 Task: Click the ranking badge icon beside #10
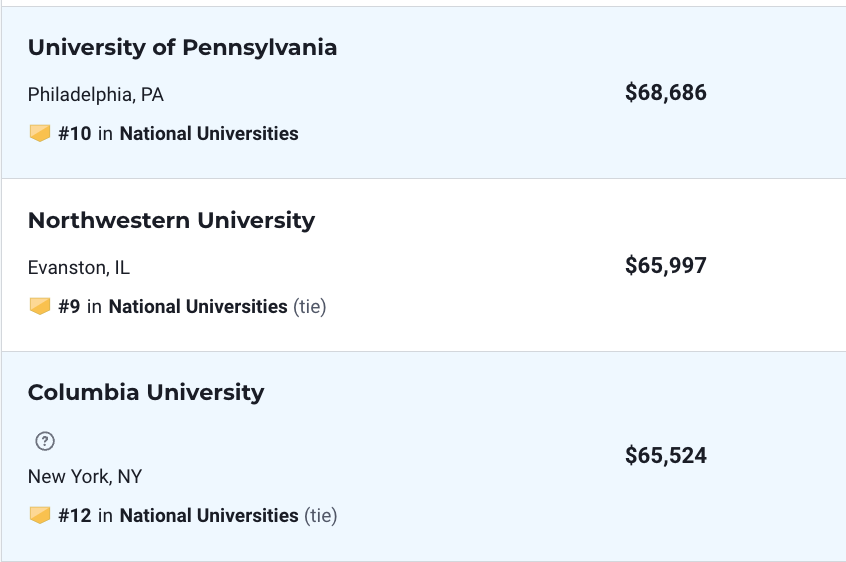[40, 133]
